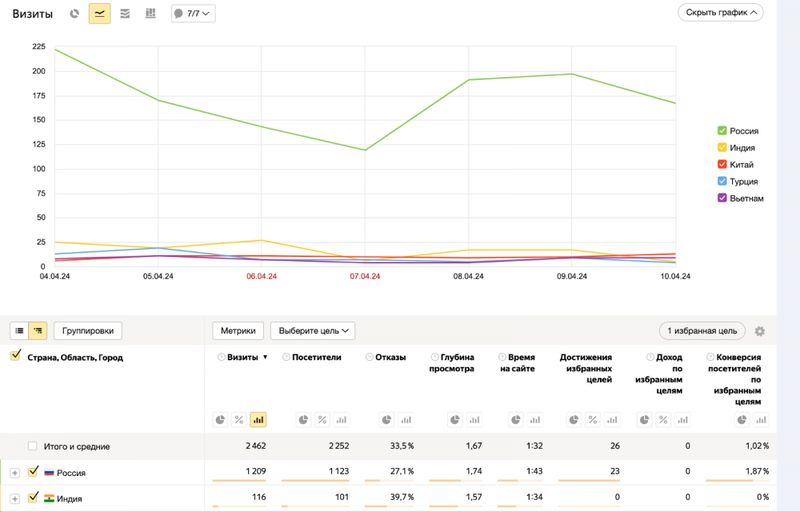Switch to pie chart view icon
The image size is (800, 512).
74,14
